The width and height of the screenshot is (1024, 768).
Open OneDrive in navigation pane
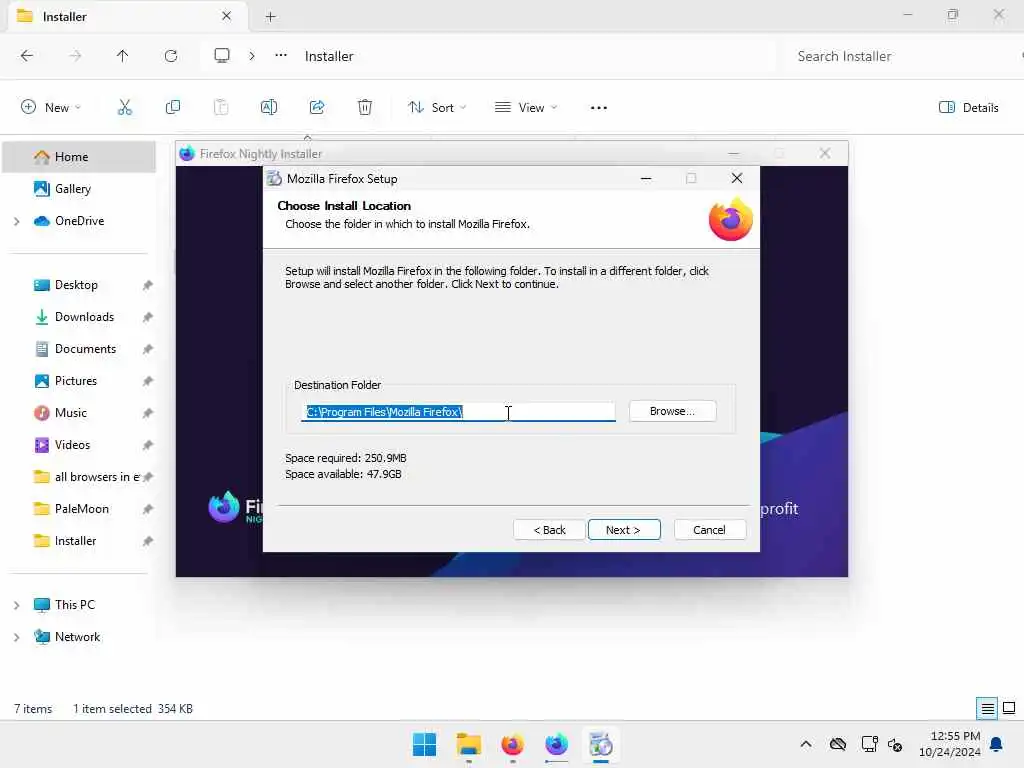pyautogui.click(x=79, y=221)
